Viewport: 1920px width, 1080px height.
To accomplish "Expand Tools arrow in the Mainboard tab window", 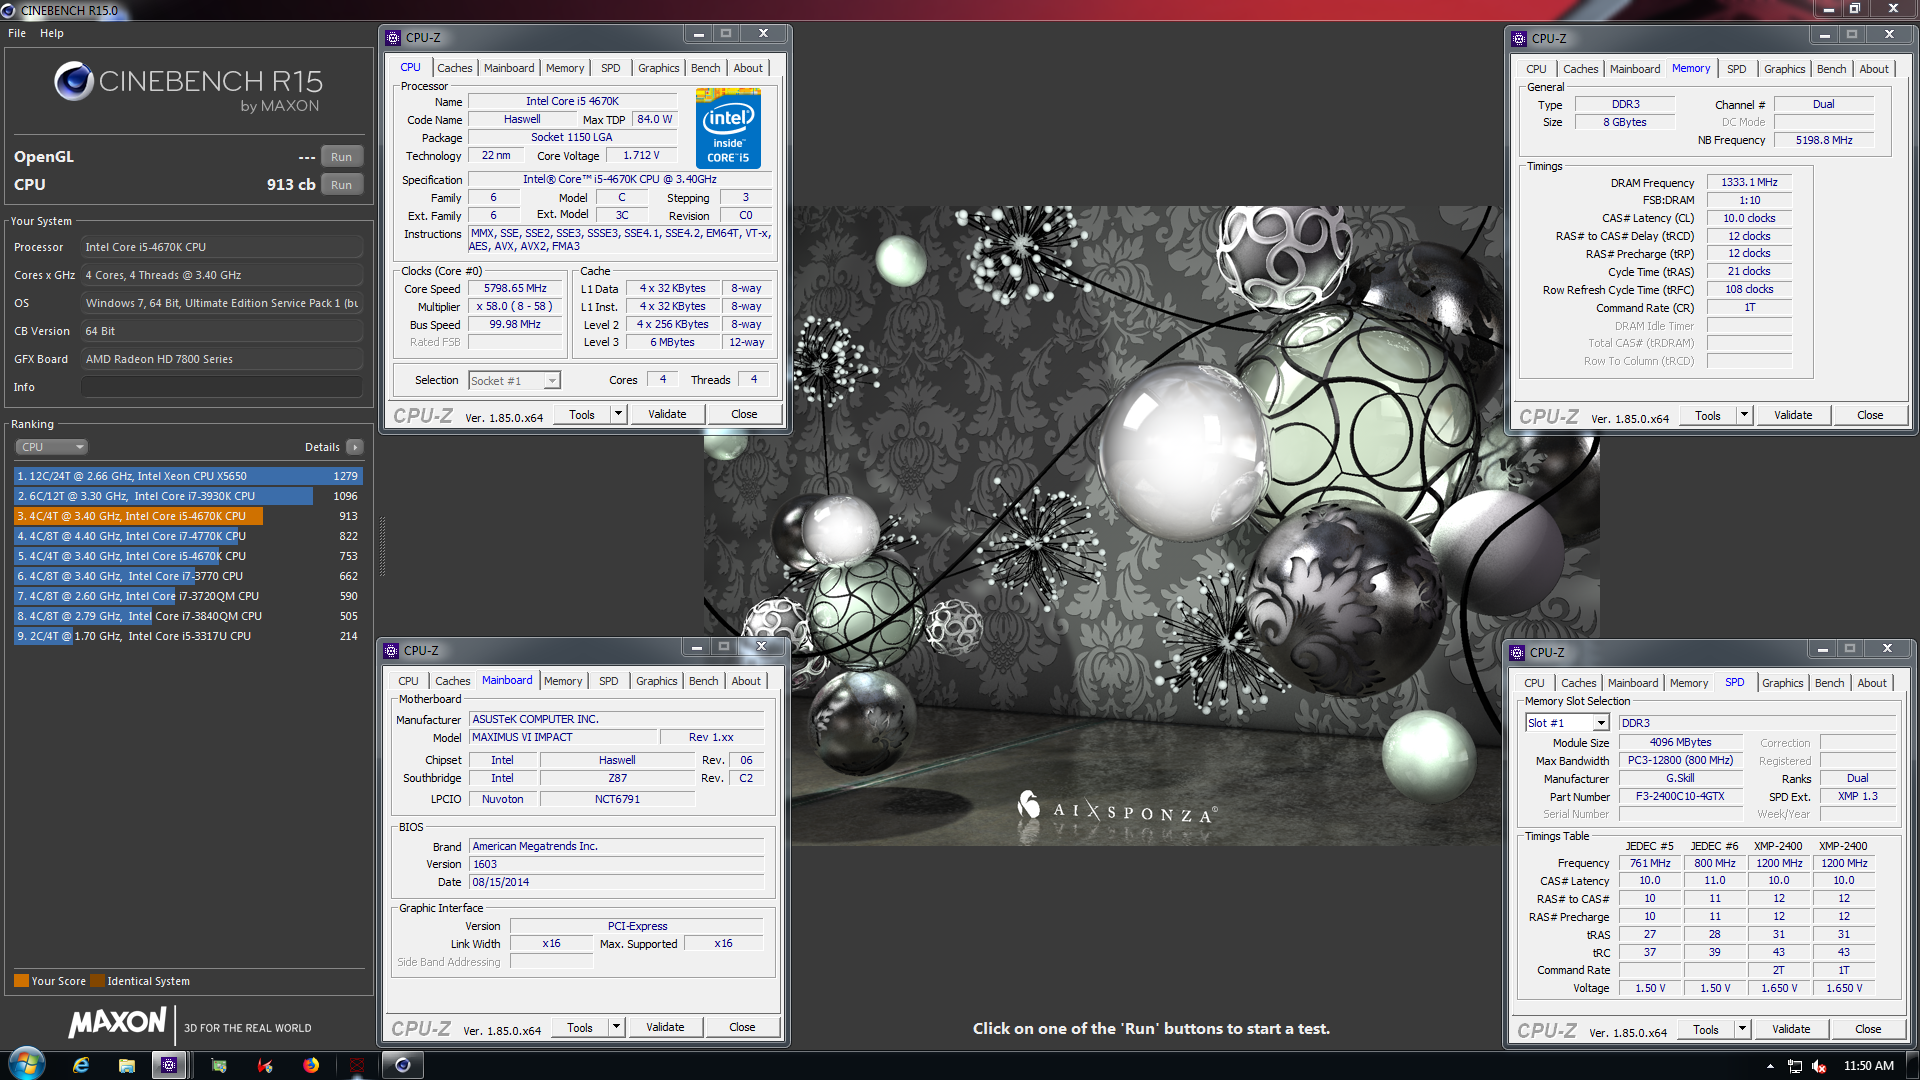I will 616,1027.
